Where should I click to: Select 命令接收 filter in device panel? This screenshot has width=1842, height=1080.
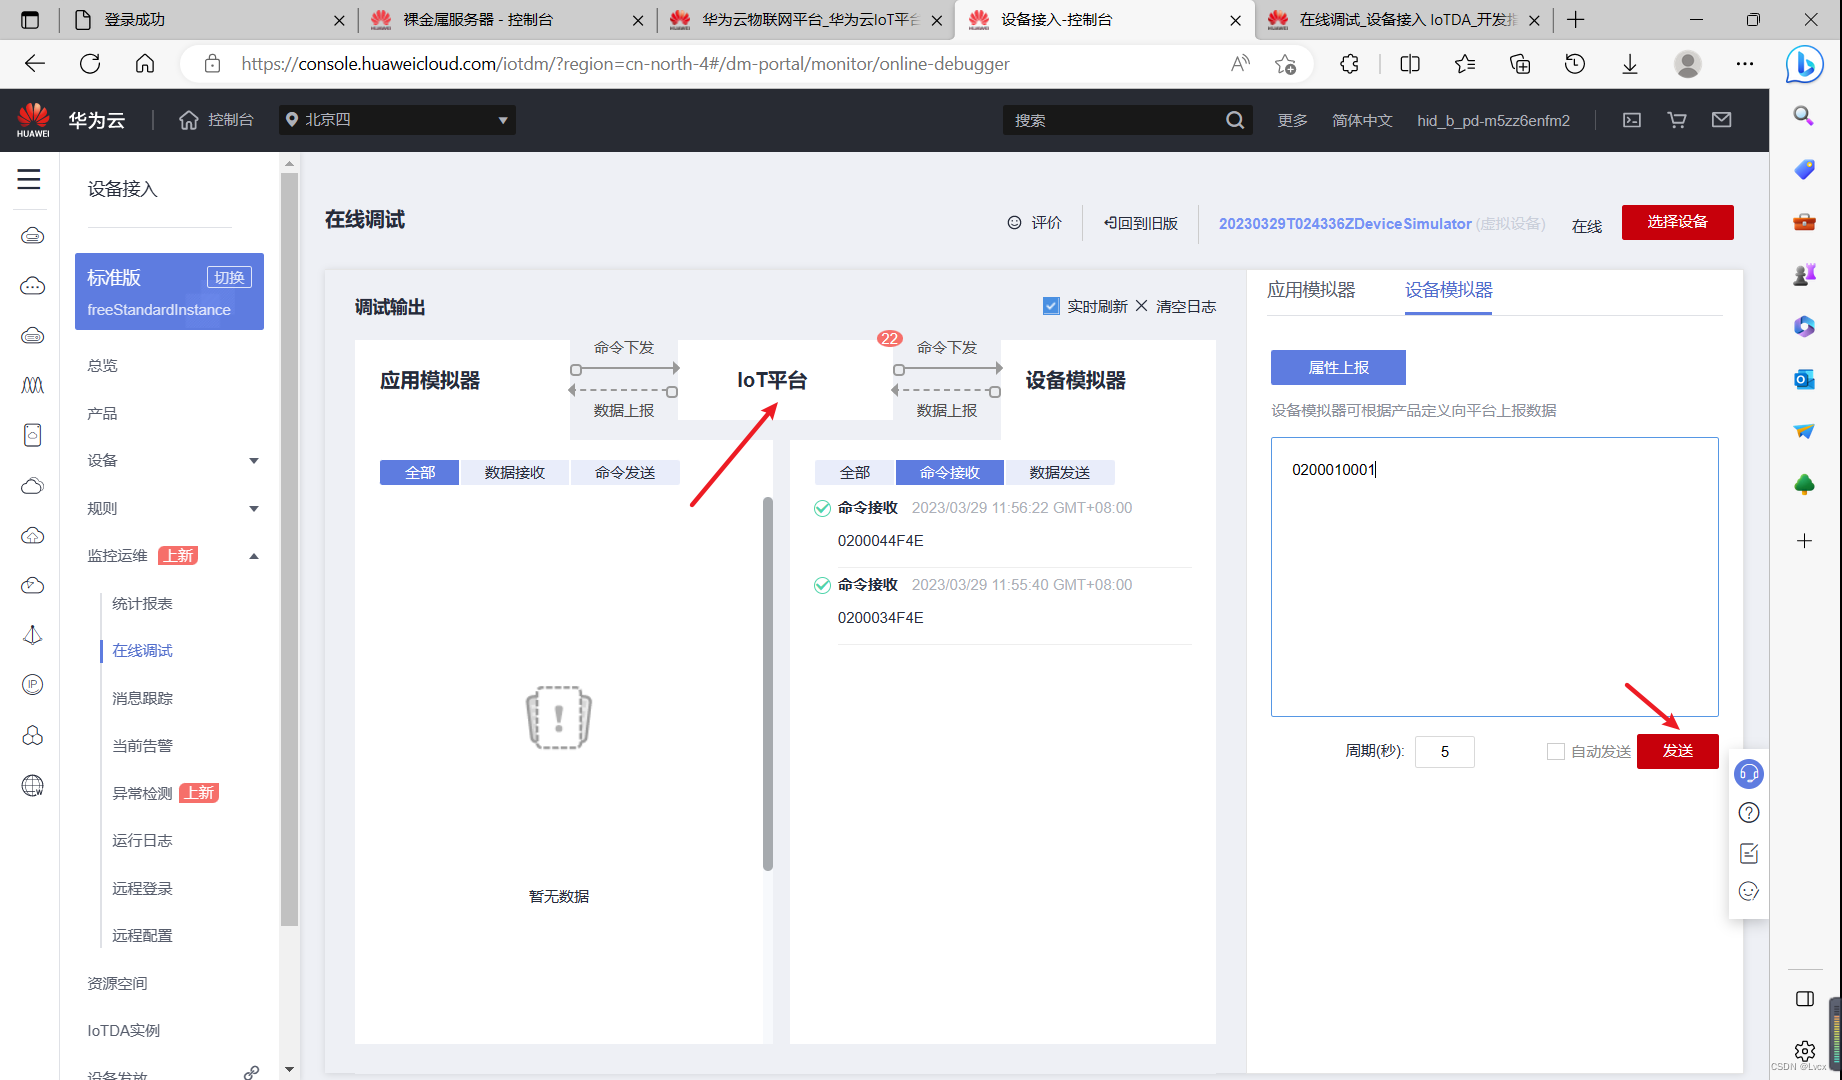[950, 472]
